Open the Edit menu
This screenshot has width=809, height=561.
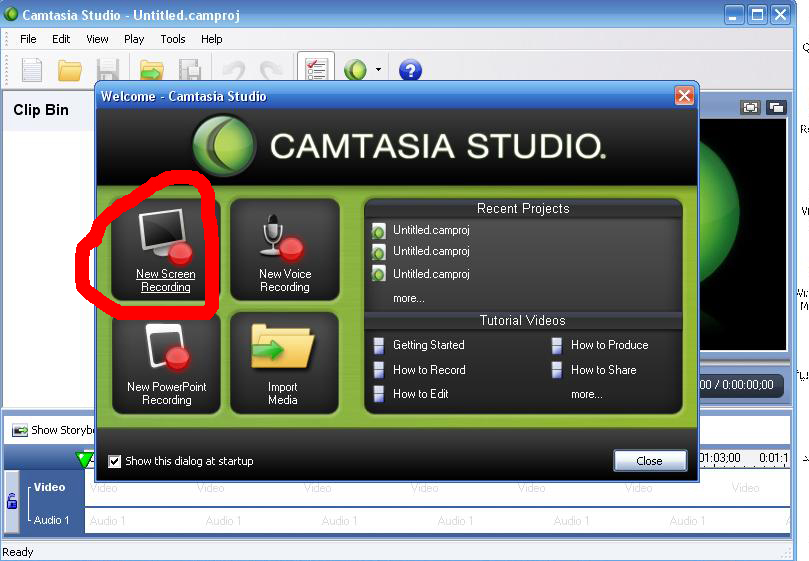pyautogui.click(x=61, y=39)
